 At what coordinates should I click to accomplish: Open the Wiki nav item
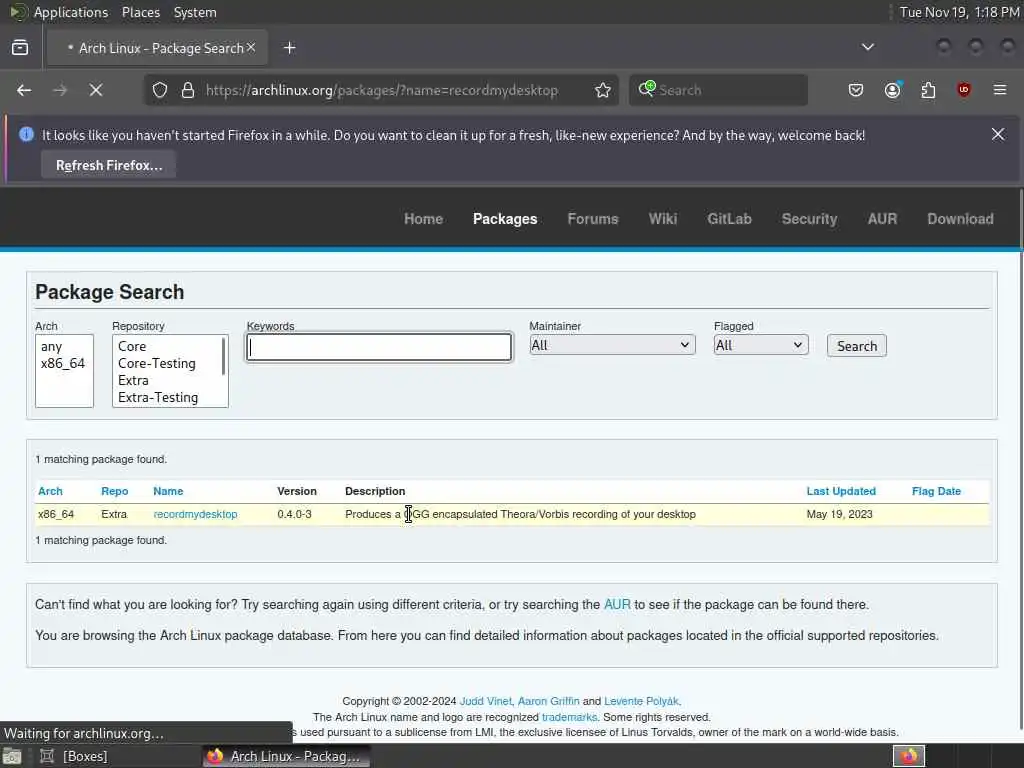coord(662,219)
